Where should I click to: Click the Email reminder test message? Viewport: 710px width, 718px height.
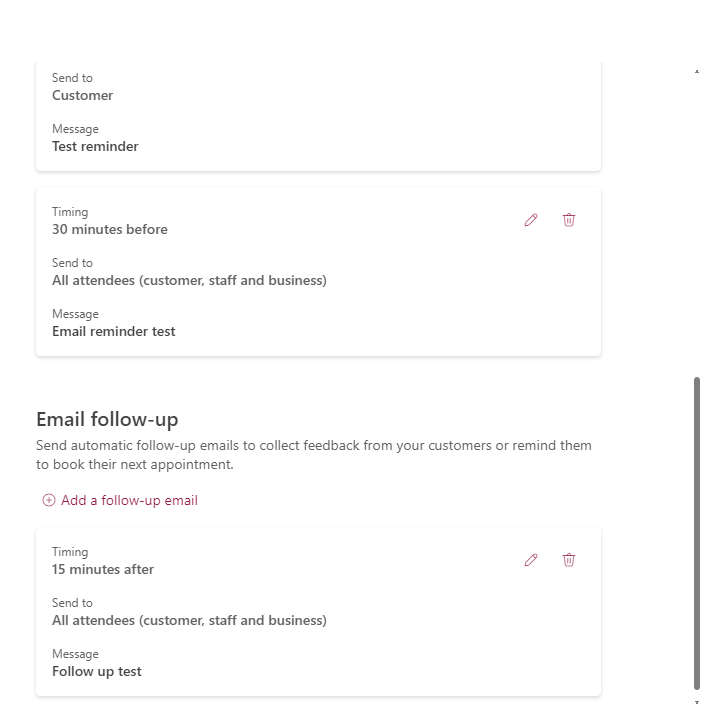114,331
